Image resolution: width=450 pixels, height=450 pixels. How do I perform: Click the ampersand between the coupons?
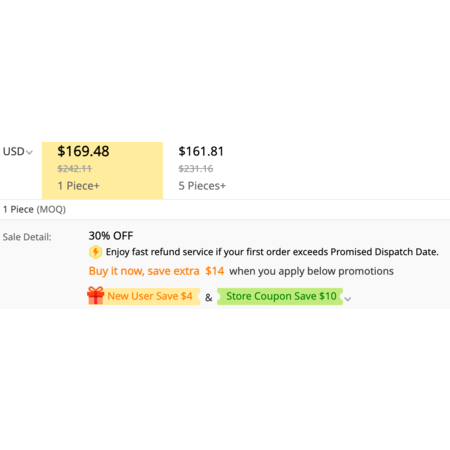coord(209,297)
